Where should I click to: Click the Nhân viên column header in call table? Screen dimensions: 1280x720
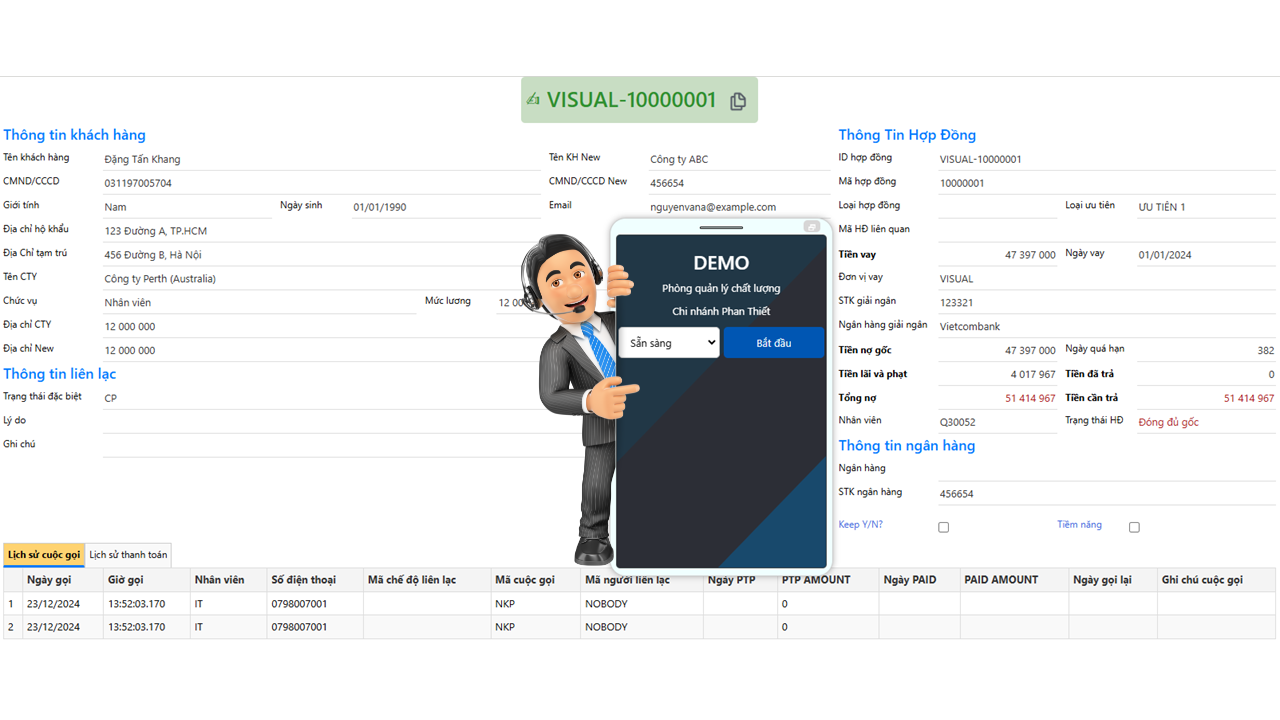click(229, 580)
